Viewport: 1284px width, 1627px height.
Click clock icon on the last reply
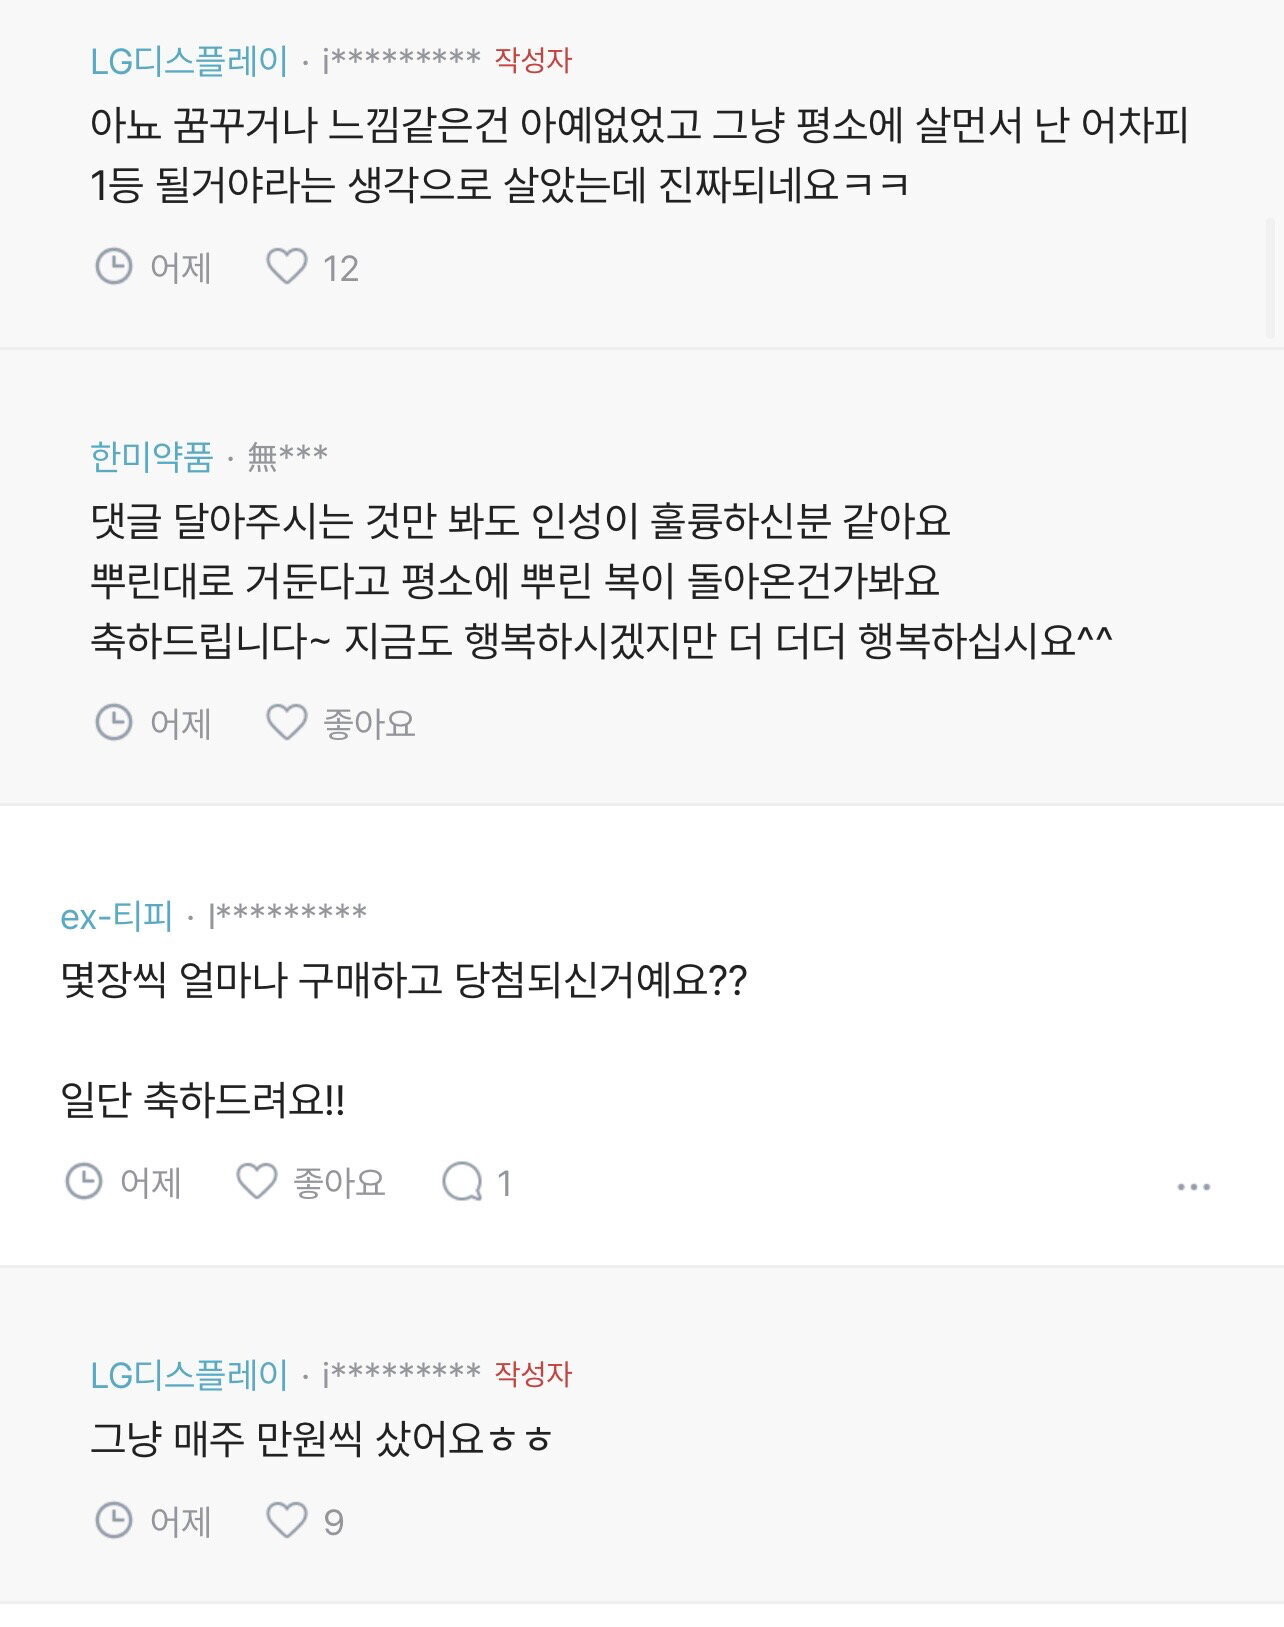coord(113,1520)
